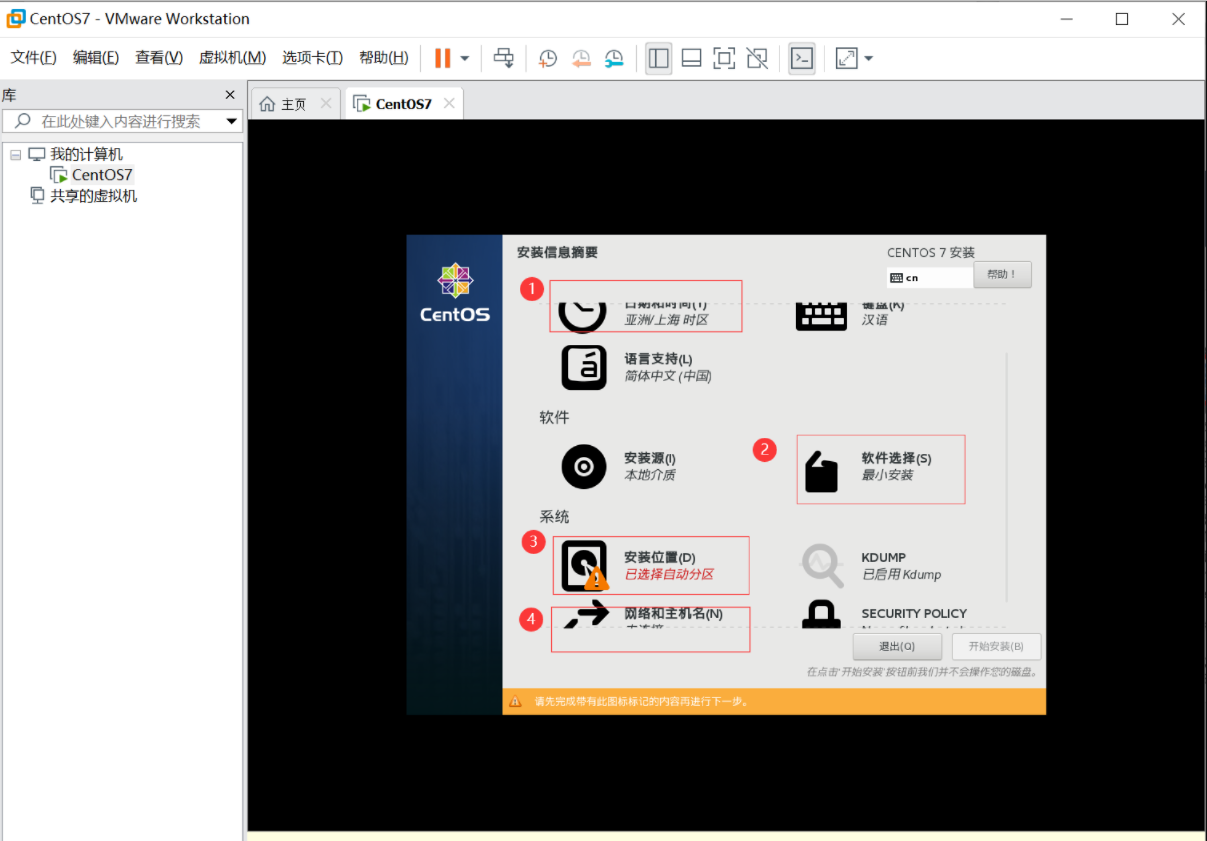Click the orange Pause VM icon

point(442,58)
